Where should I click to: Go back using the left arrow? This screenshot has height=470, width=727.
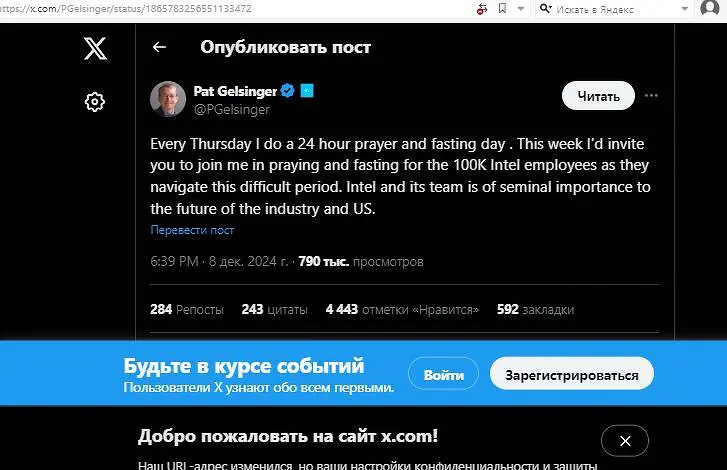point(158,47)
